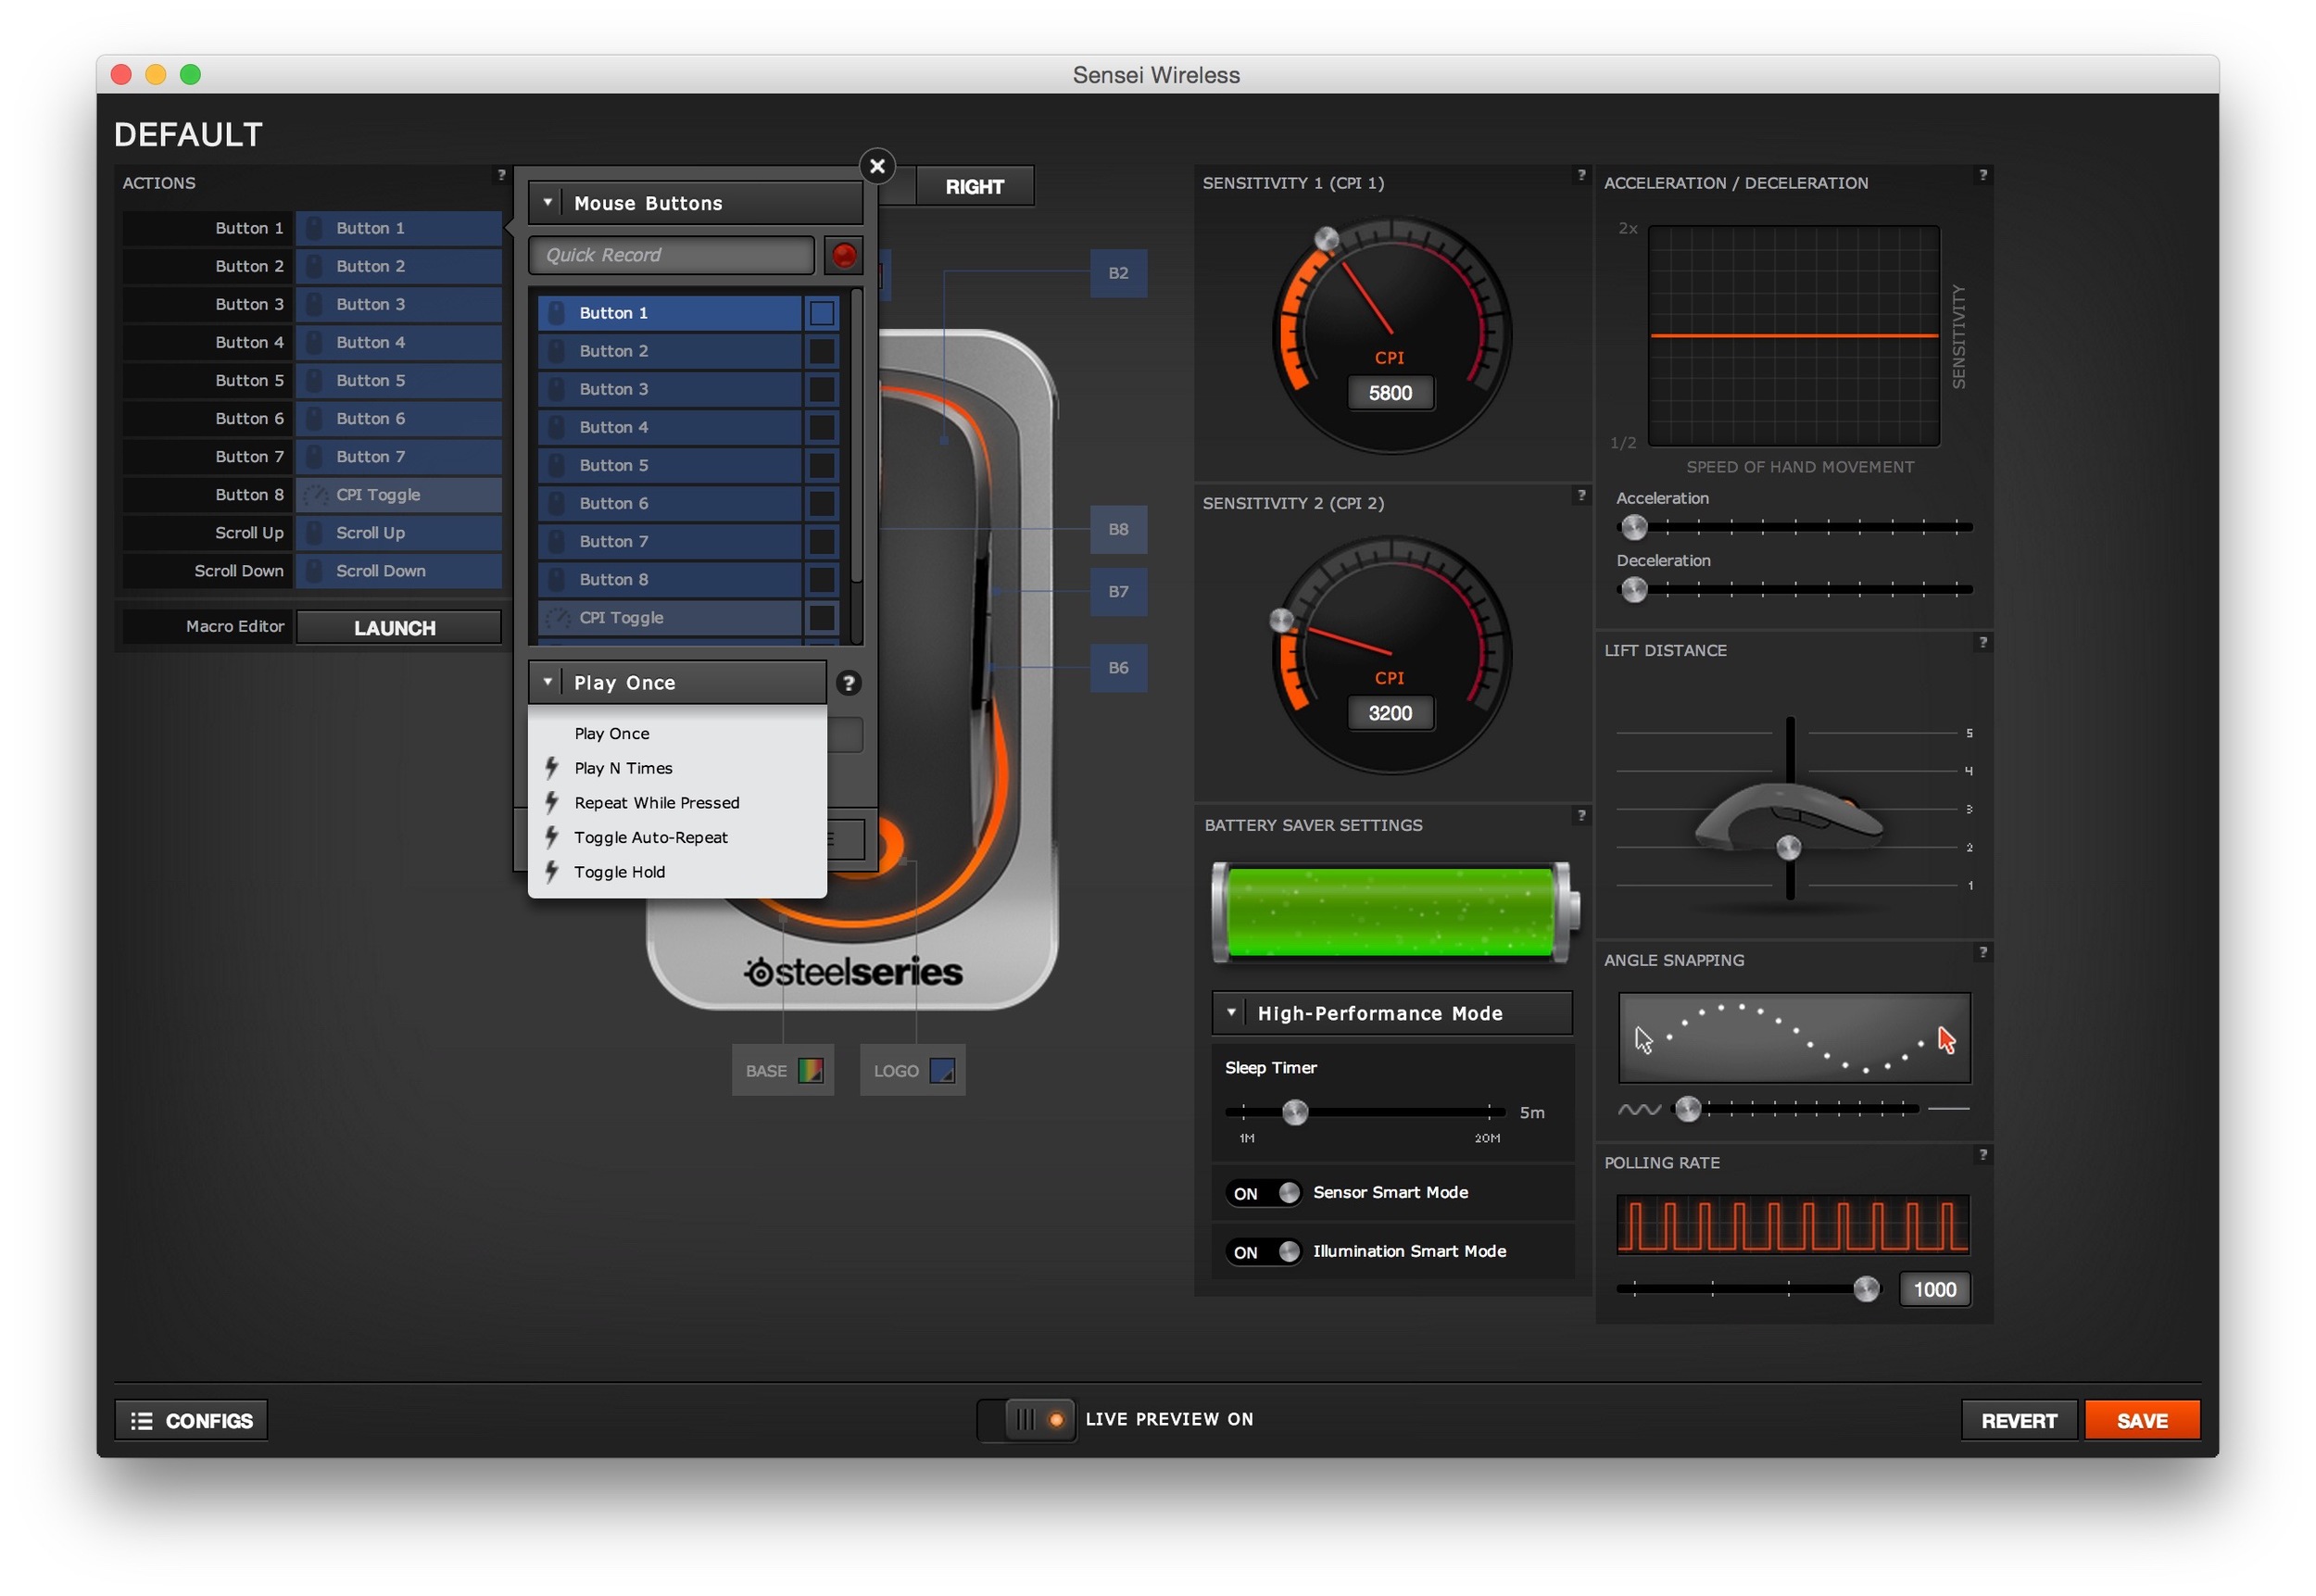This screenshot has width=2316, height=1596.
Task: Open help for Actions panel
Action: click(x=501, y=175)
